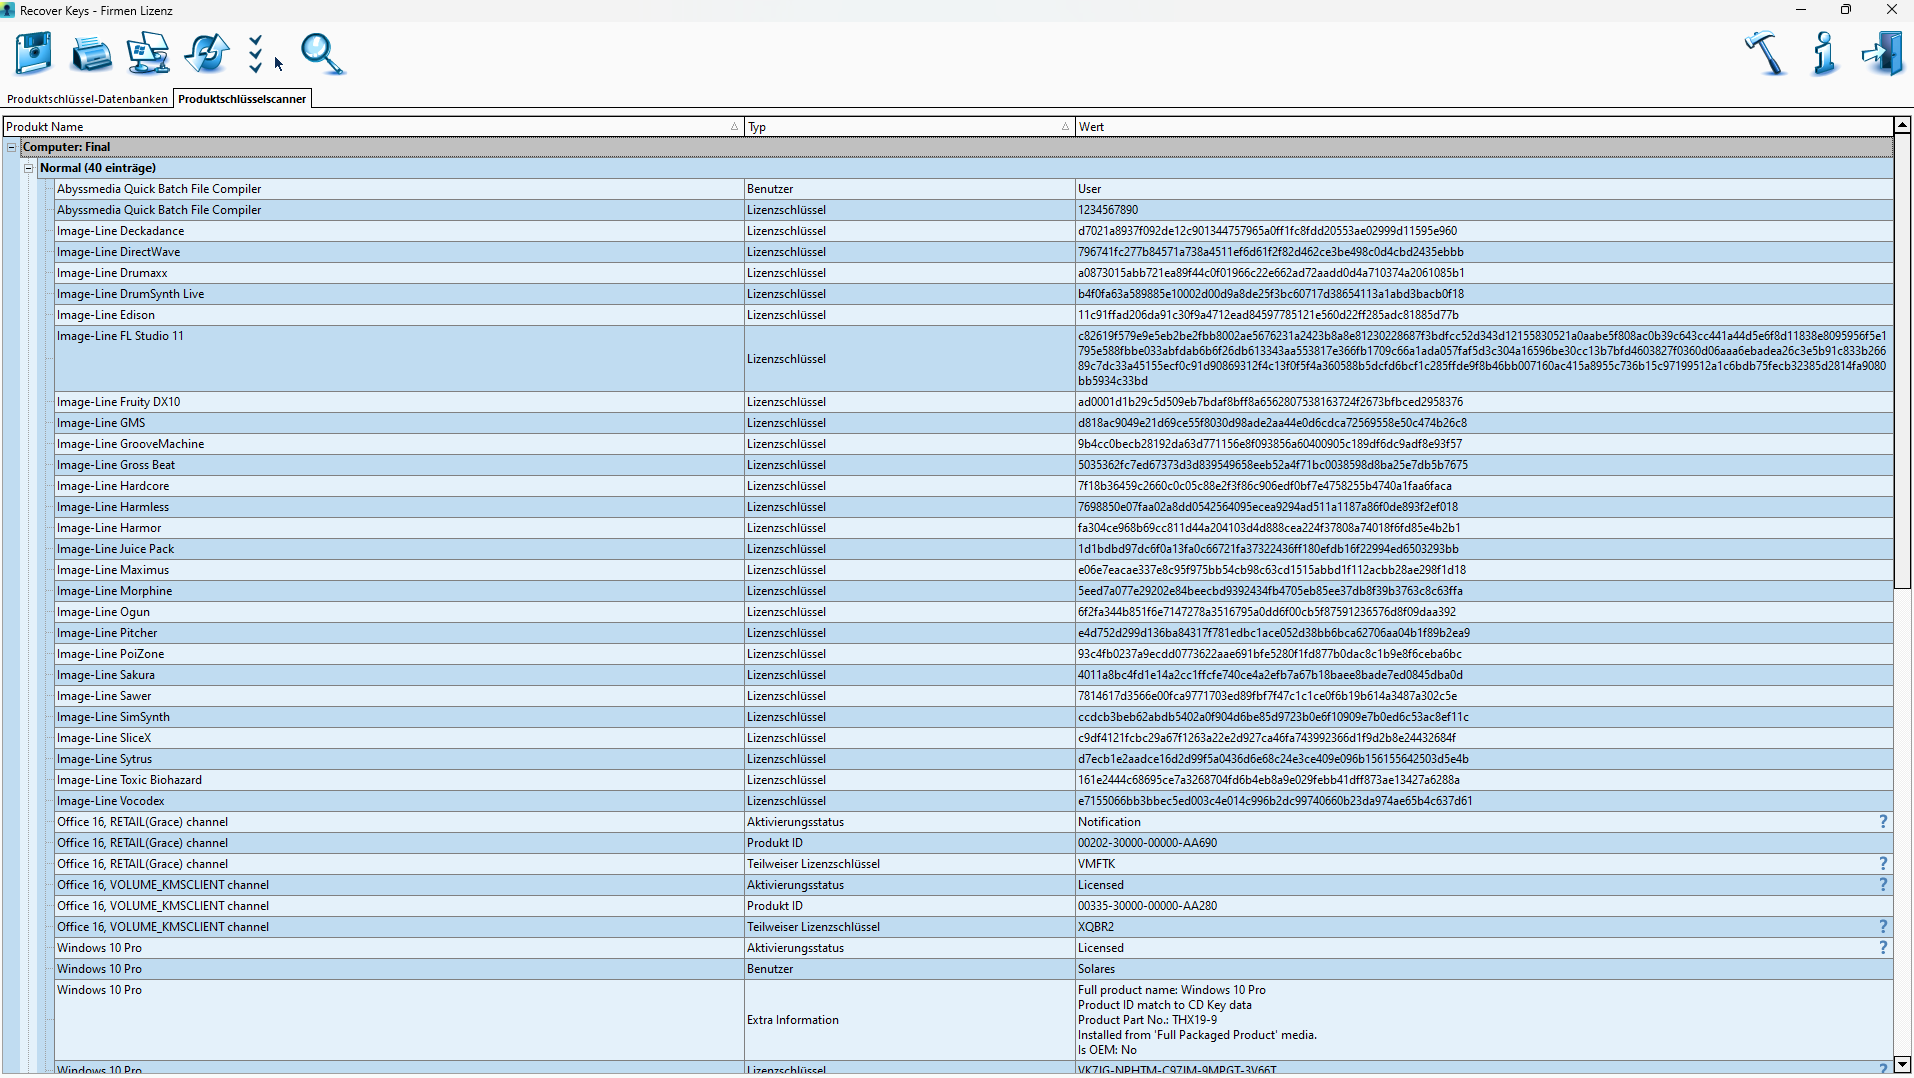Image resolution: width=1914 pixels, height=1078 pixels.
Task: Select the 1234567890 license value
Action: (1108, 210)
